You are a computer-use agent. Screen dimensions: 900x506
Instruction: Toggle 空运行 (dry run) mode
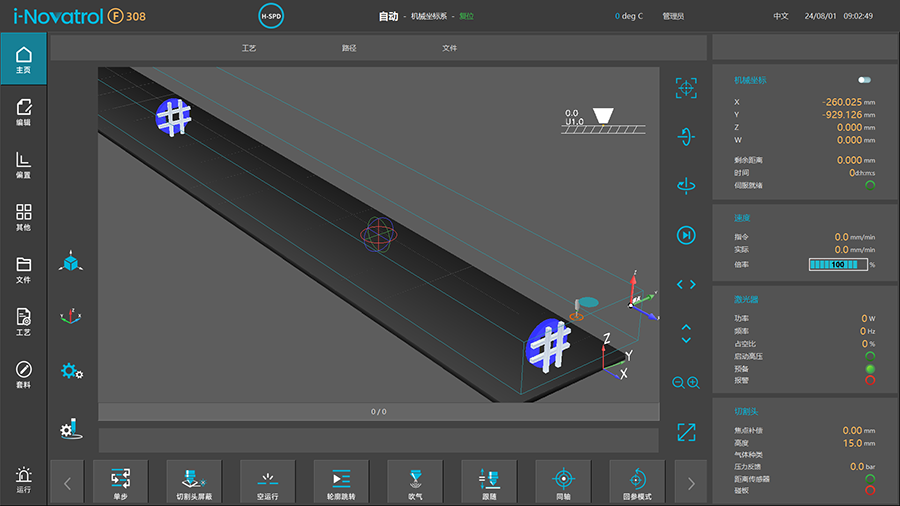click(x=267, y=482)
